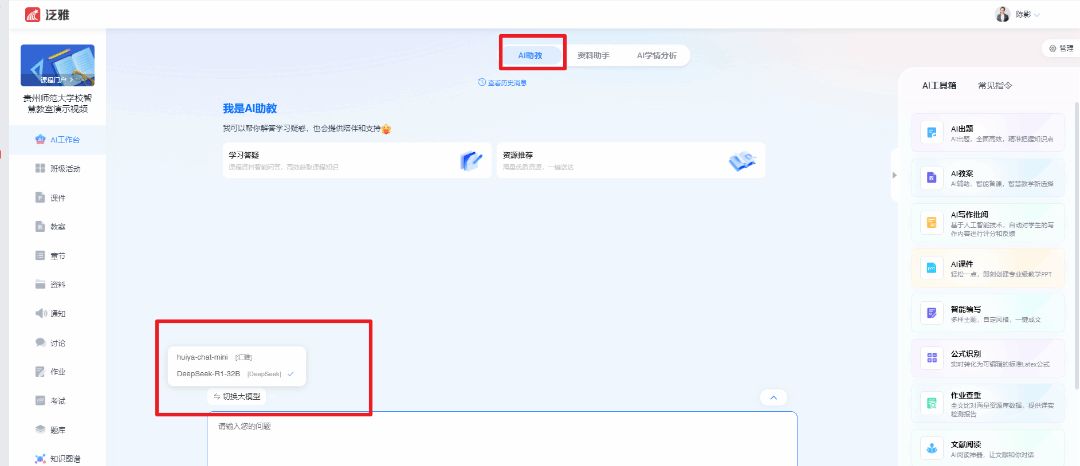1080x466 pixels.
Task: Select the AI助教 tab
Action: pyautogui.click(x=530, y=55)
